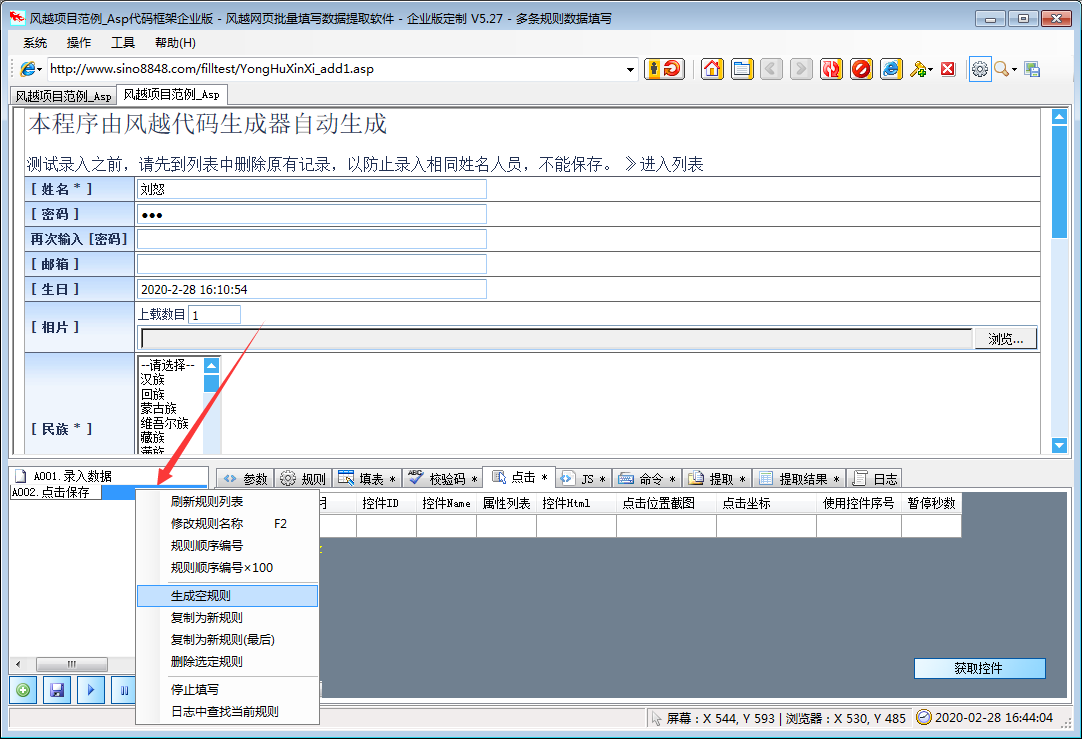
Task: Open the 操作 menu
Action: point(79,43)
